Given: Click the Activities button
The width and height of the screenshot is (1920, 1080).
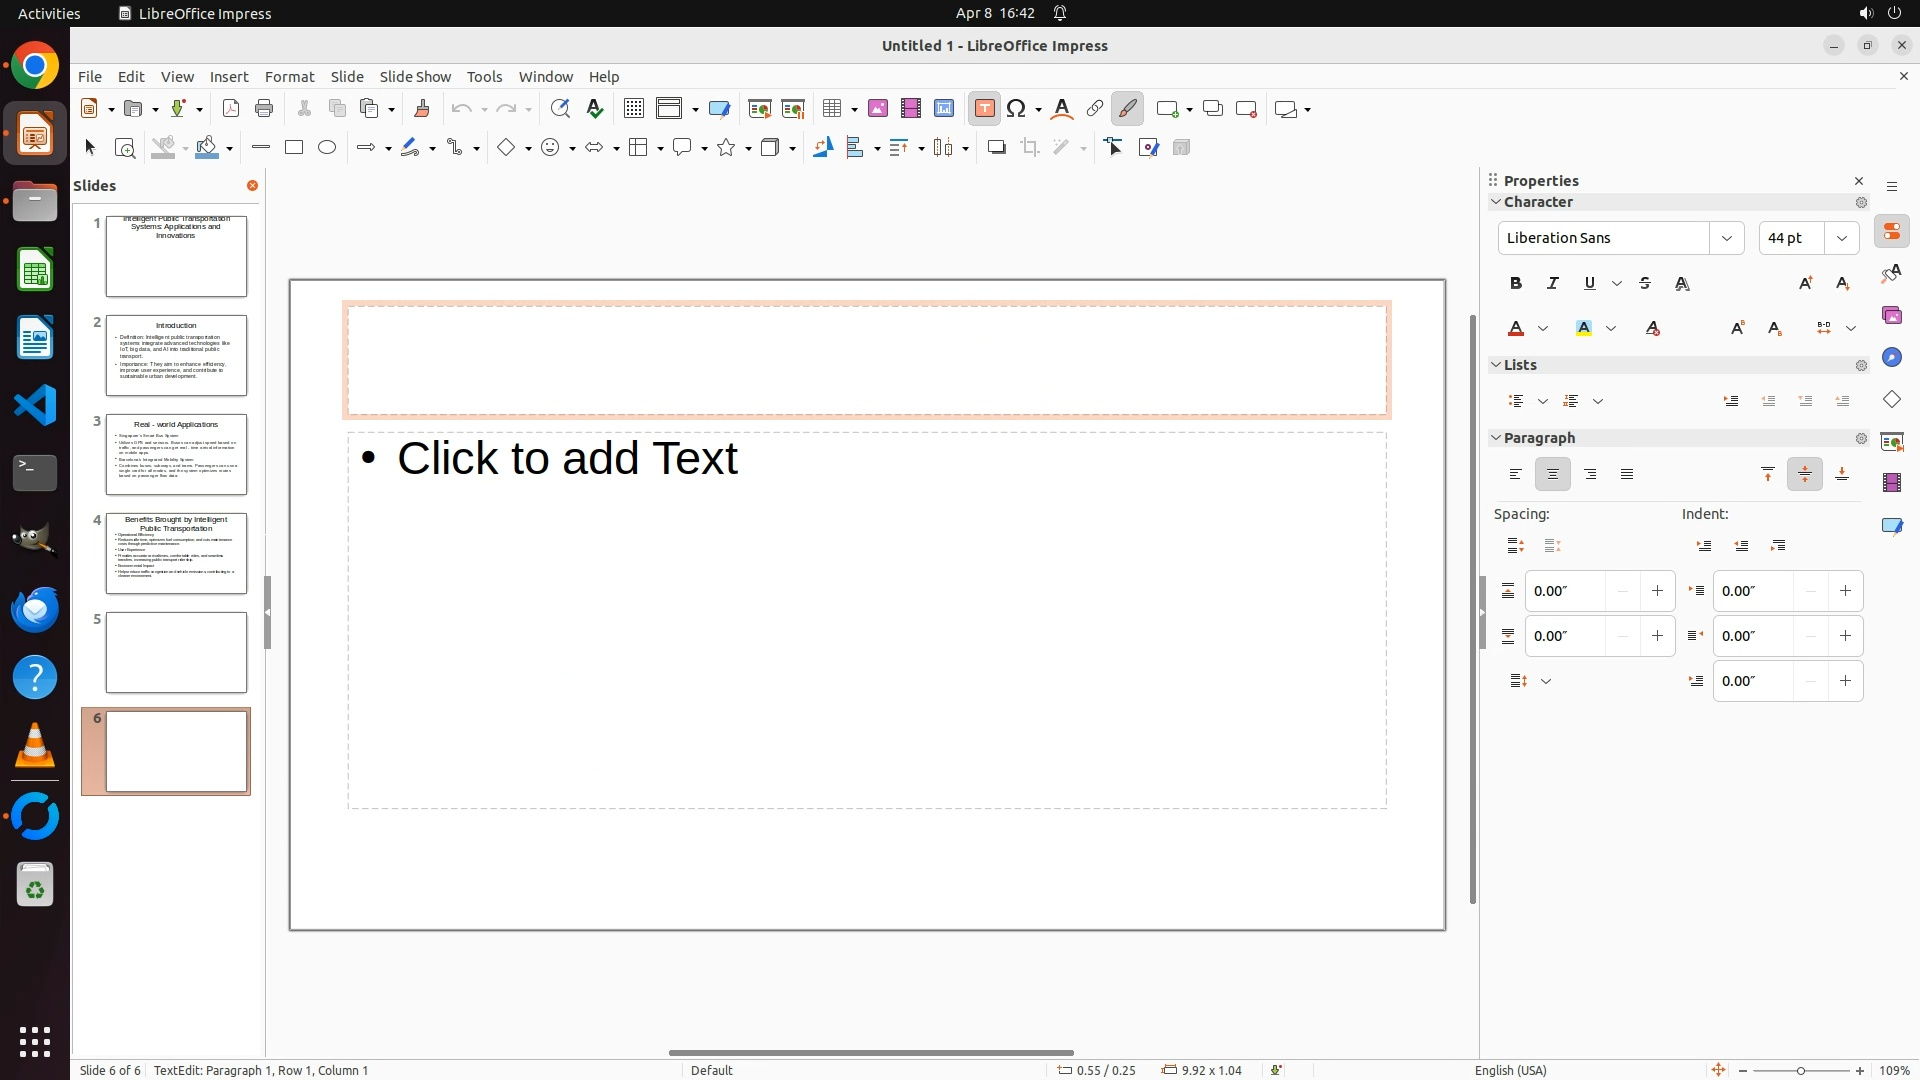Looking at the screenshot, I should click(x=49, y=13).
